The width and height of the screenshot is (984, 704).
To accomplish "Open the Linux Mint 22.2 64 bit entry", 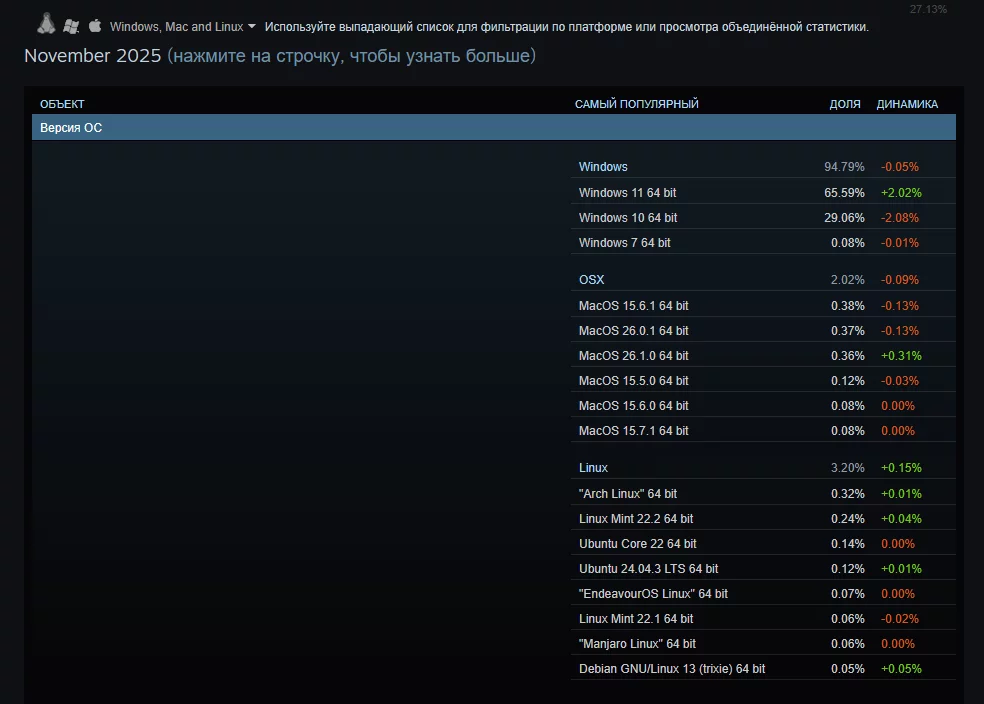I will [x=636, y=519].
